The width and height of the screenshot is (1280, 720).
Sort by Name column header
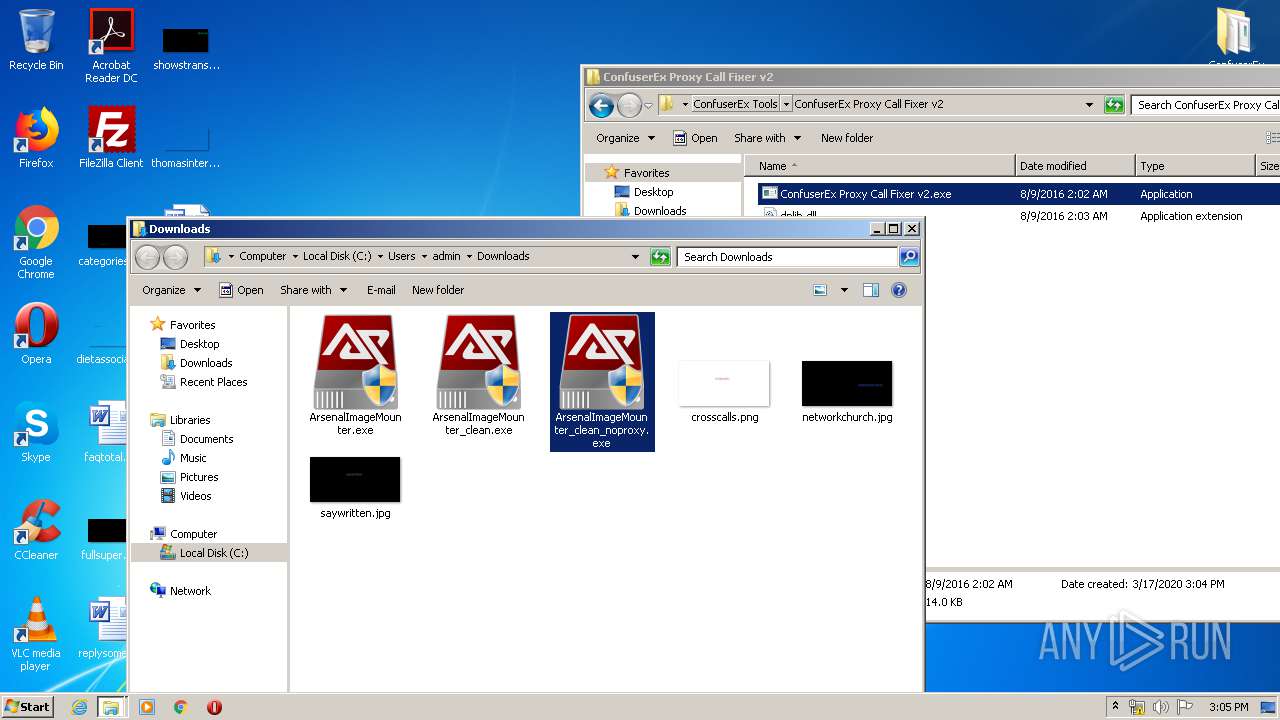(x=880, y=166)
